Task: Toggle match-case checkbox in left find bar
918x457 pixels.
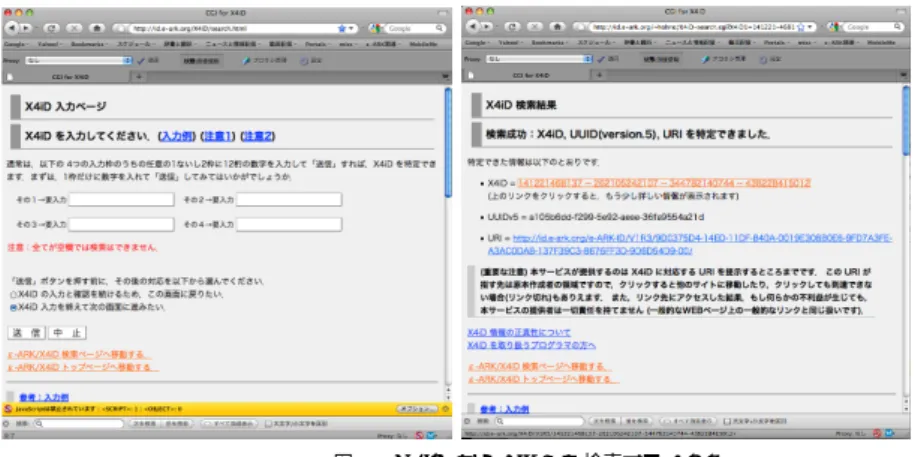Action: pos(268,423)
